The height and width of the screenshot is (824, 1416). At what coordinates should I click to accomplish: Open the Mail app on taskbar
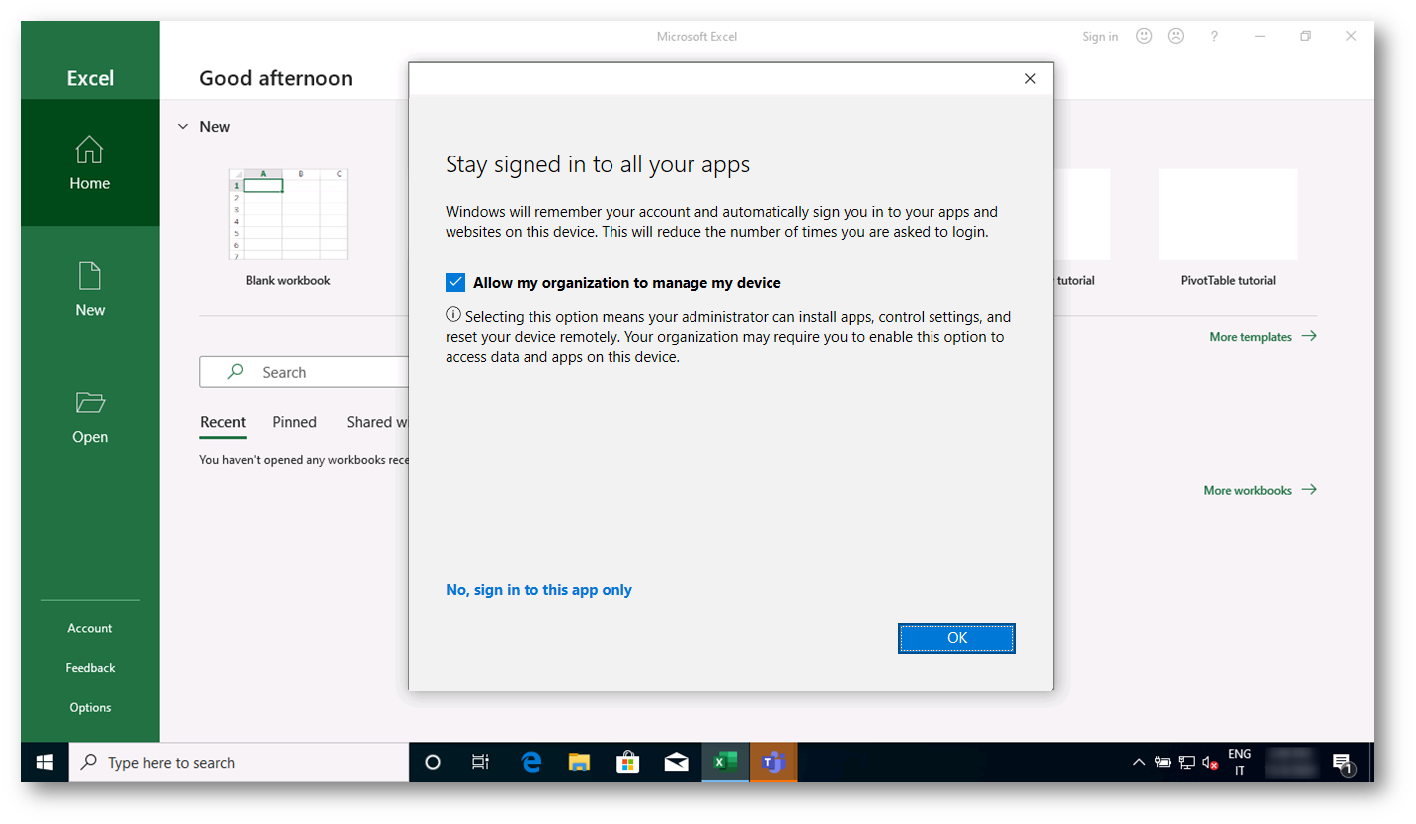tap(676, 762)
